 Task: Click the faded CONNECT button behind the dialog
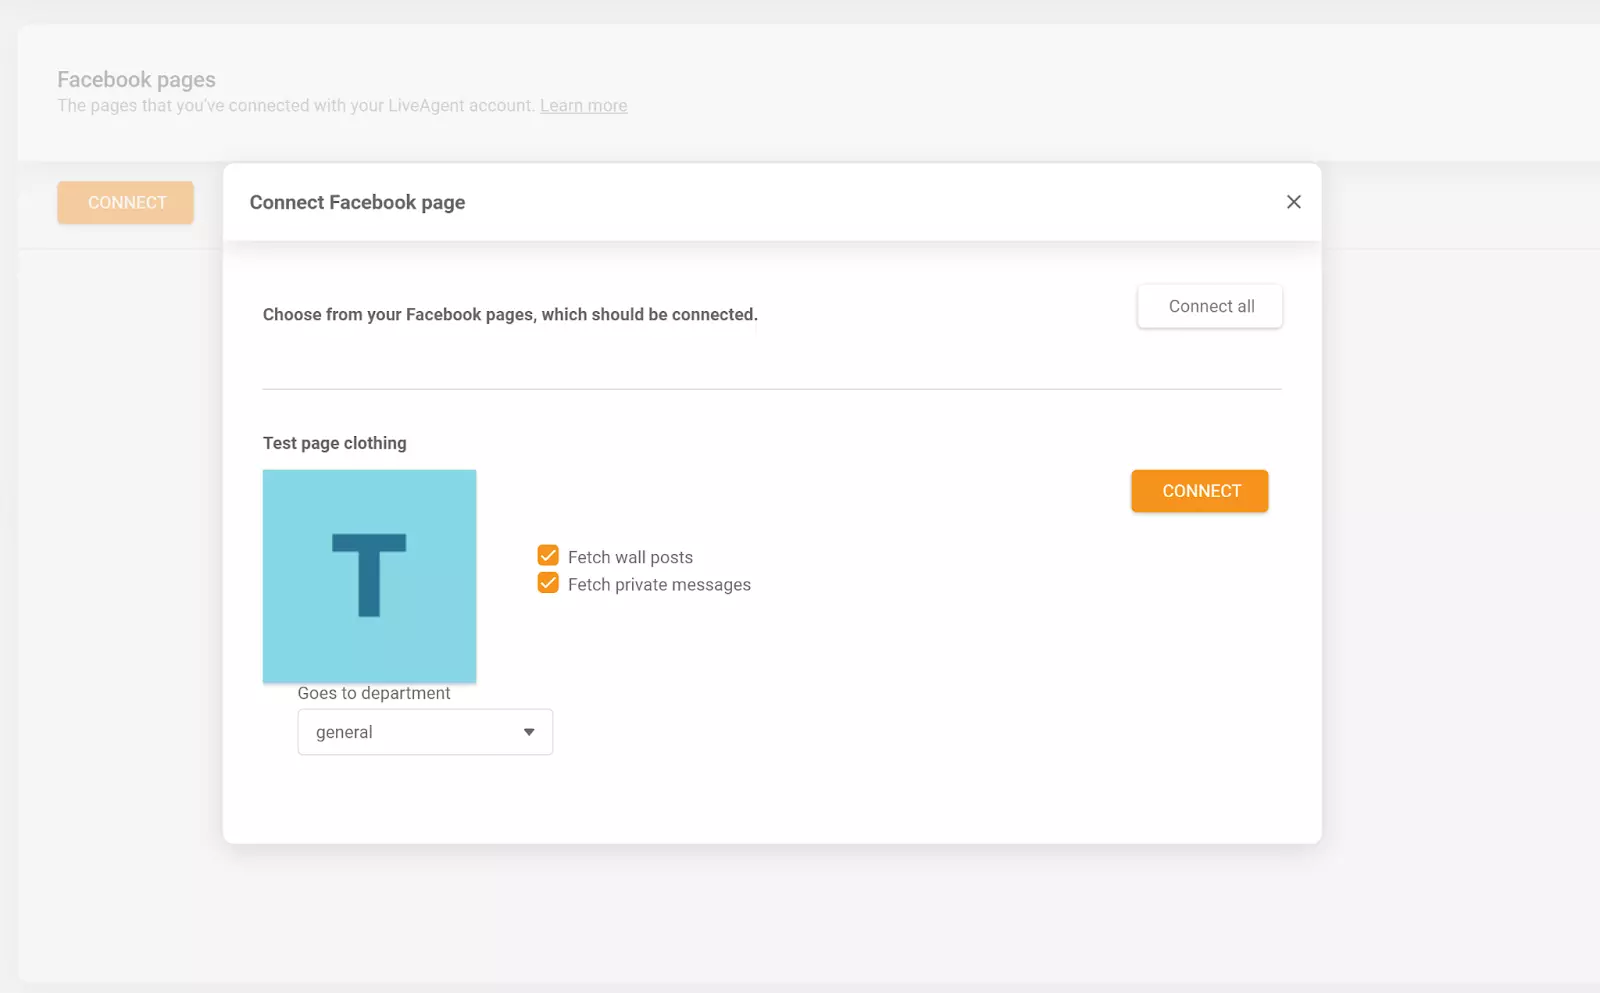coord(125,202)
